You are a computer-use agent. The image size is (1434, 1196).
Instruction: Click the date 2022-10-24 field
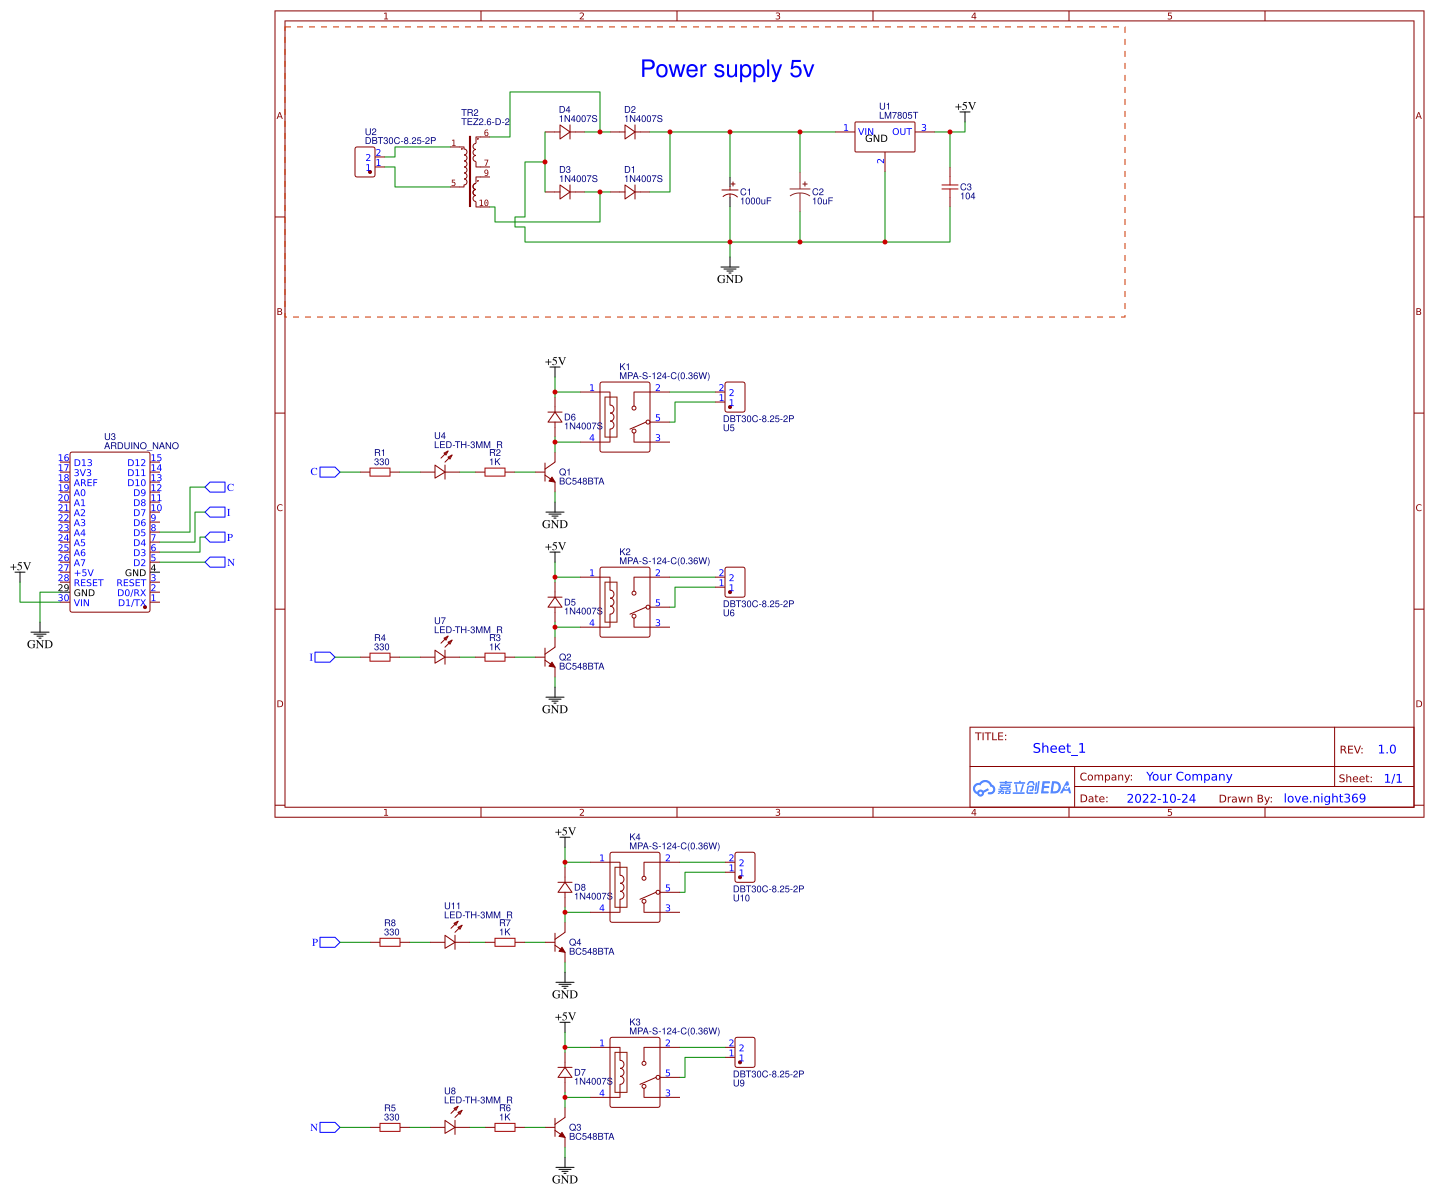click(x=1160, y=798)
